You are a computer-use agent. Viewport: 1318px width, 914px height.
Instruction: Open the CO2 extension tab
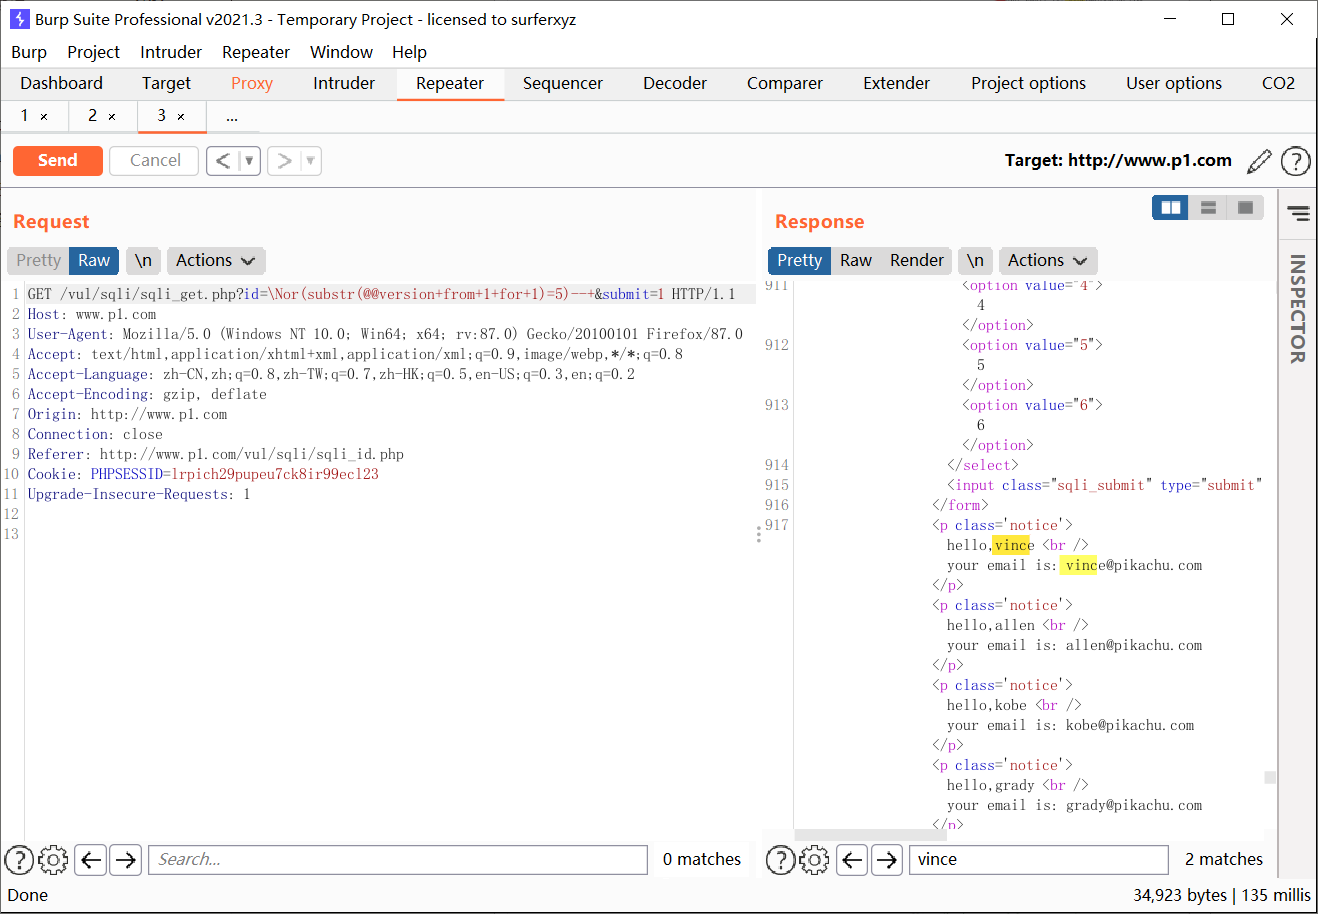click(1278, 84)
